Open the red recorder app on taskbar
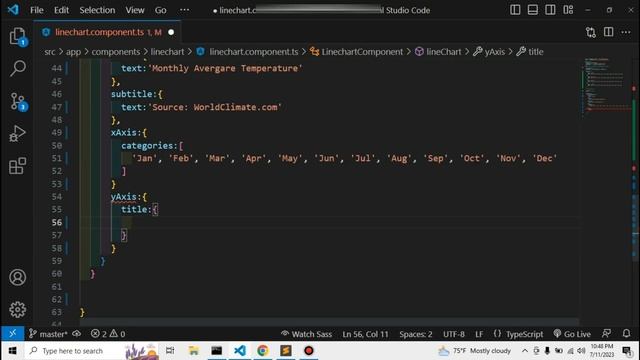640x360 pixels. pyautogui.click(x=309, y=351)
